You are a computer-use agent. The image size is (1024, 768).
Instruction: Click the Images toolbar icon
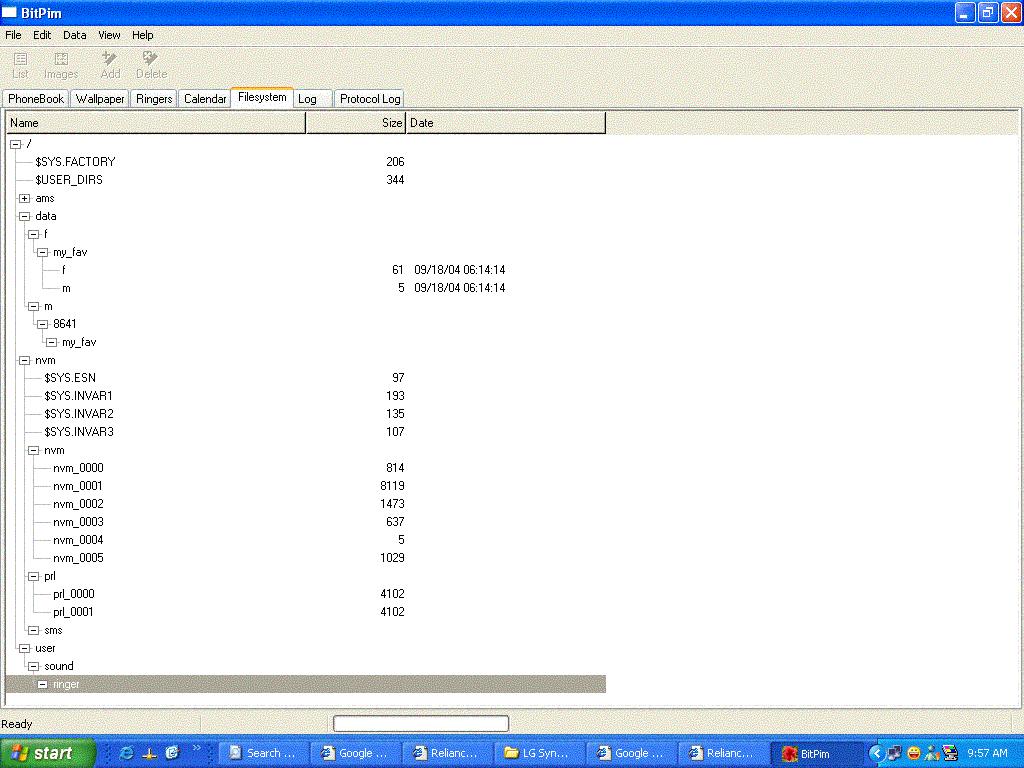(61, 65)
